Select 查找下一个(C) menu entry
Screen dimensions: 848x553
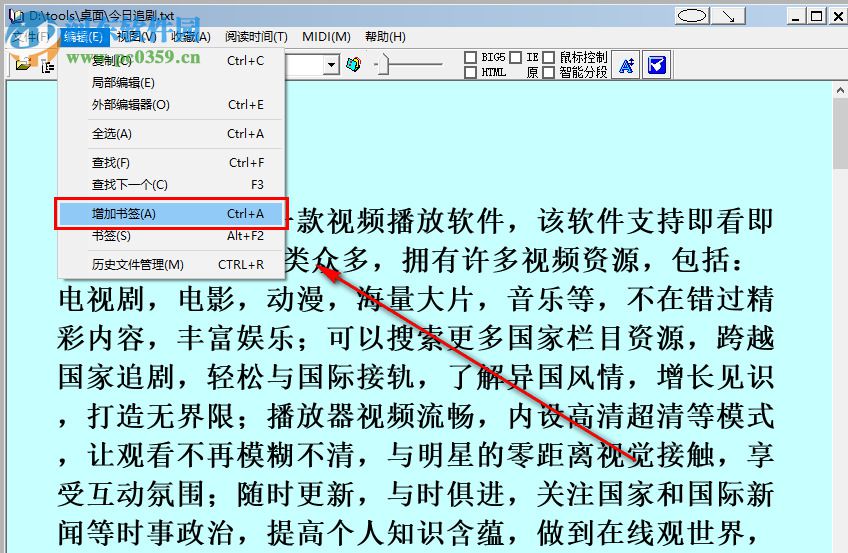tap(171, 184)
